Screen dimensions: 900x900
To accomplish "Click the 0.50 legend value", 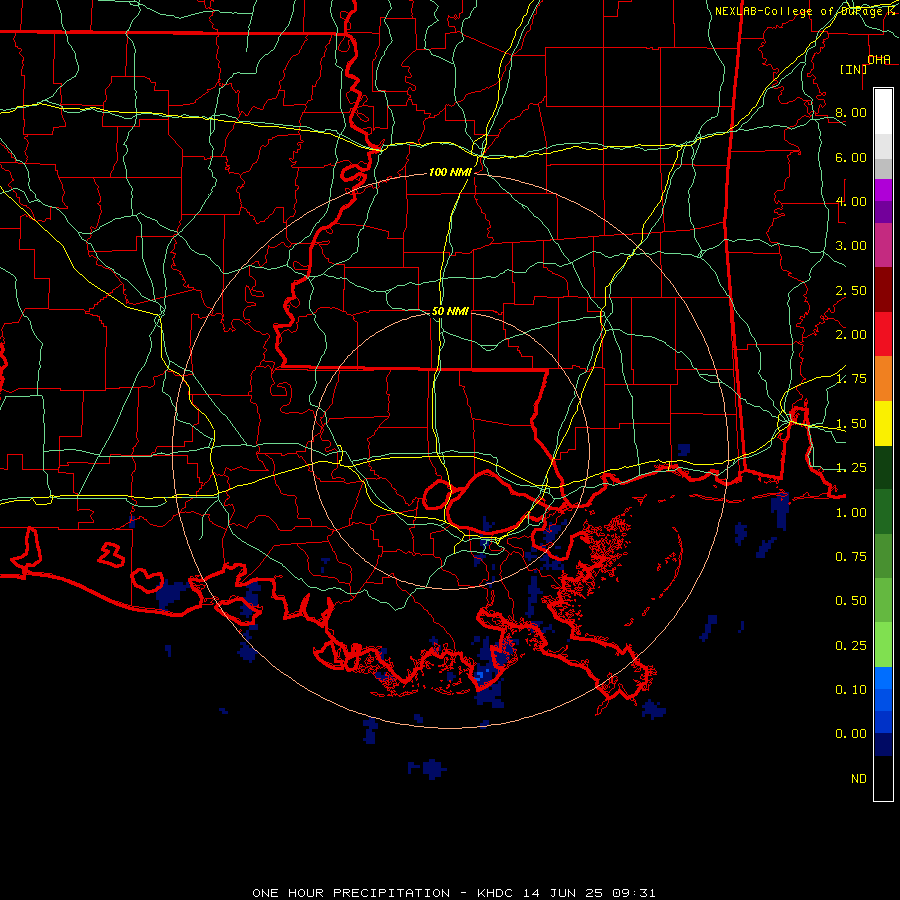I will (851, 601).
